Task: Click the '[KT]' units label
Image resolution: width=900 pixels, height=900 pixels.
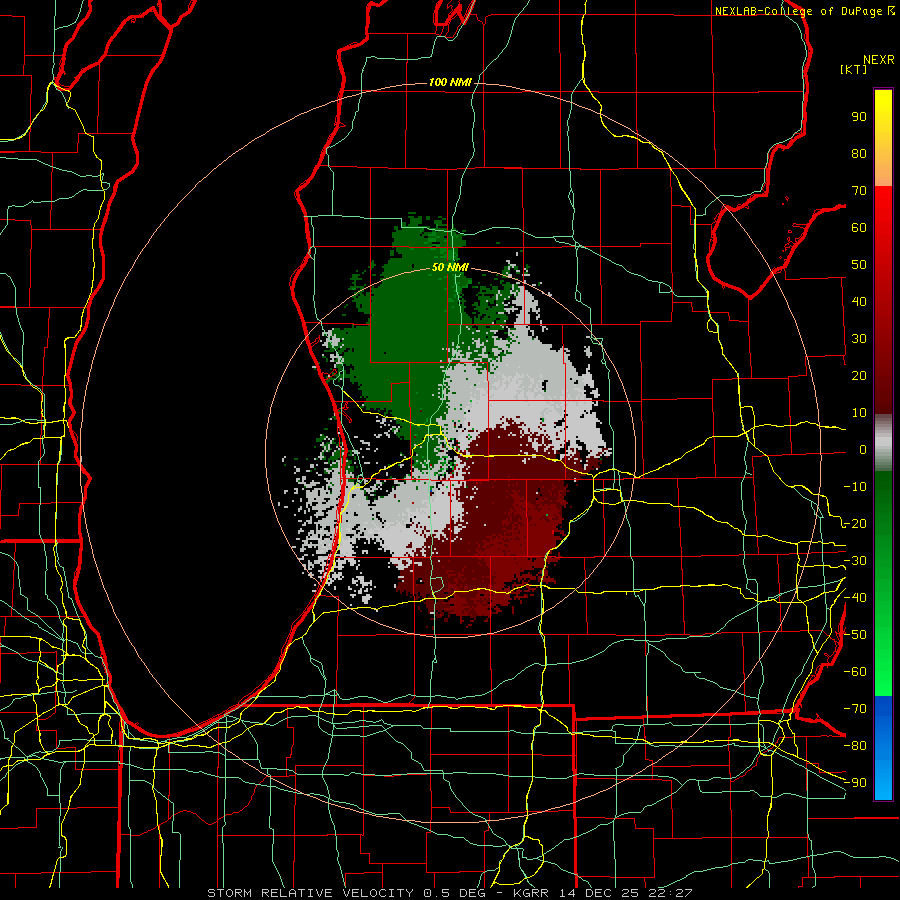Action: point(854,69)
